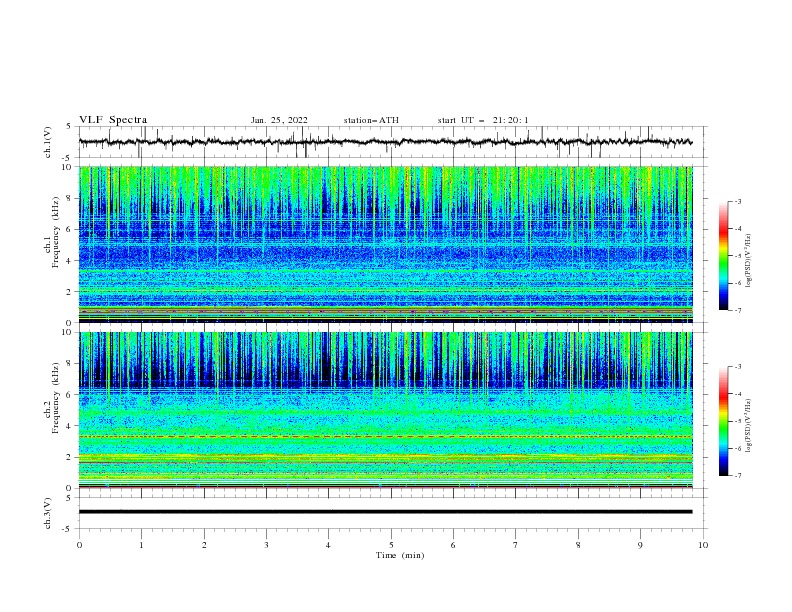This screenshot has width=792, height=612.
Task: Click time axis tick label "1"
Action: click(141, 545)
